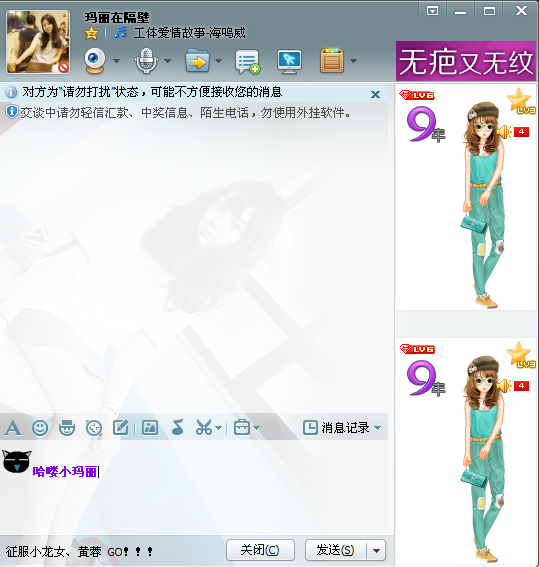Viewport: 539px width, 567px height.
Task: Expand the briefcase tools dropdown arrow
Action: pyautogui.click(x=256, y=428)
